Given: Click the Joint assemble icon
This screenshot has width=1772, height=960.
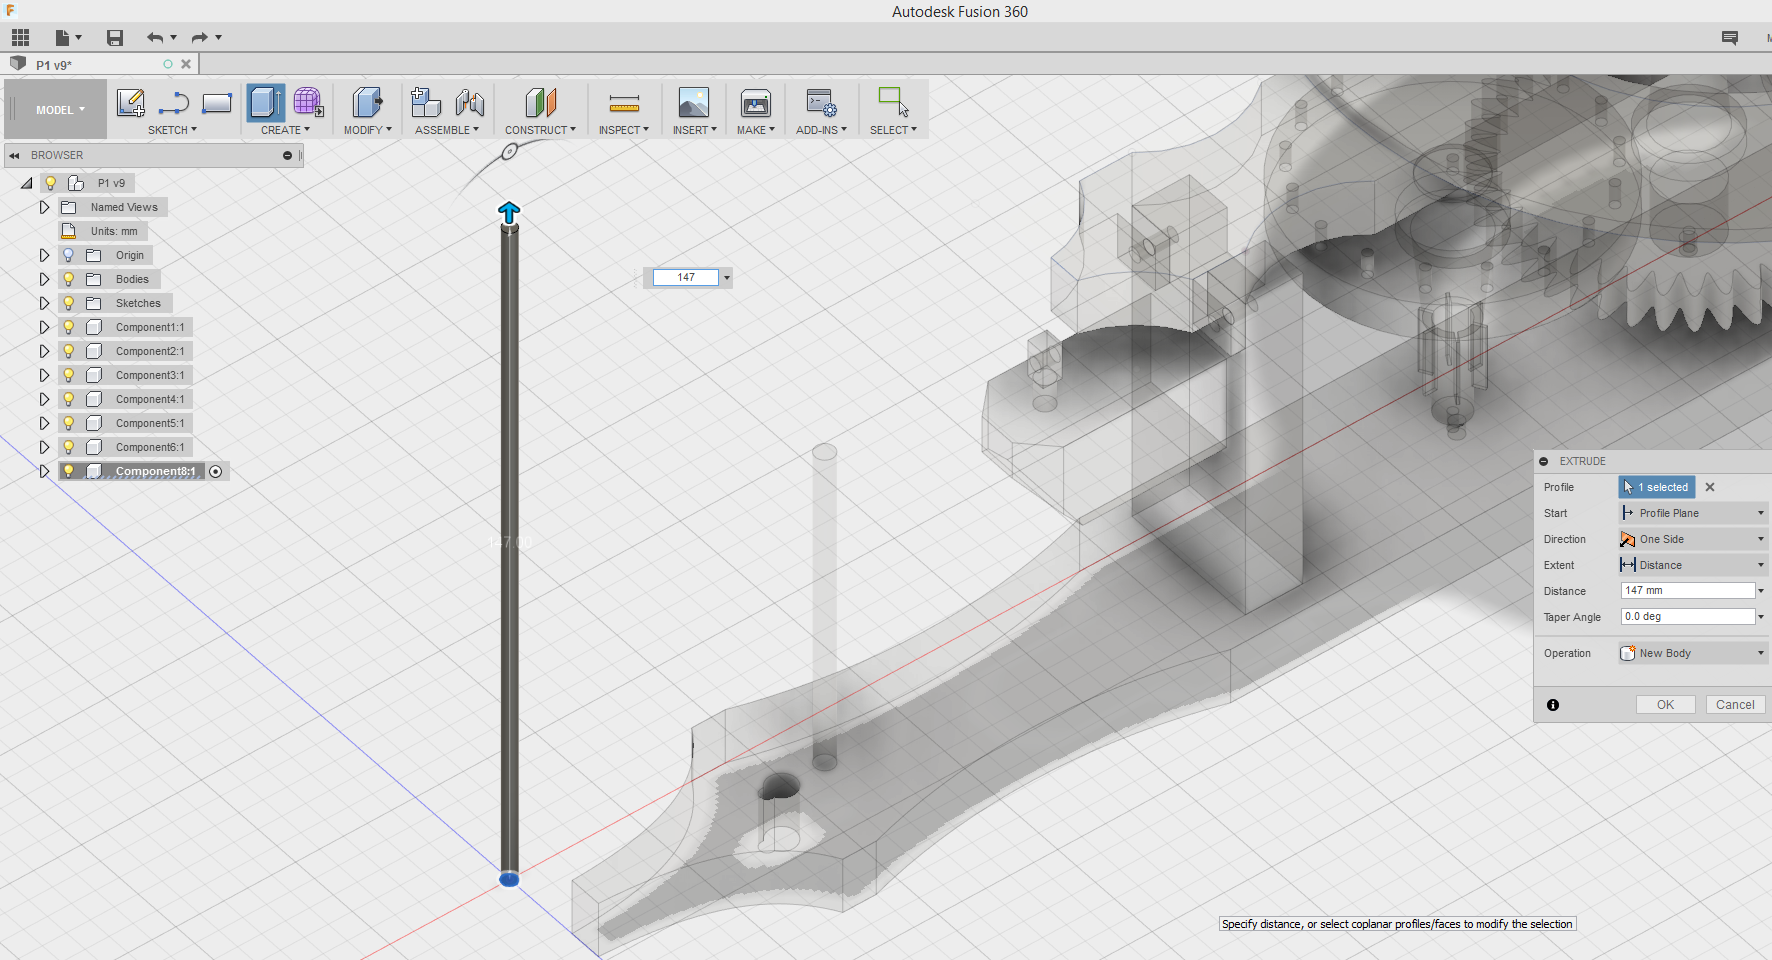Looking at the screenshot, I should coord(469,103).
